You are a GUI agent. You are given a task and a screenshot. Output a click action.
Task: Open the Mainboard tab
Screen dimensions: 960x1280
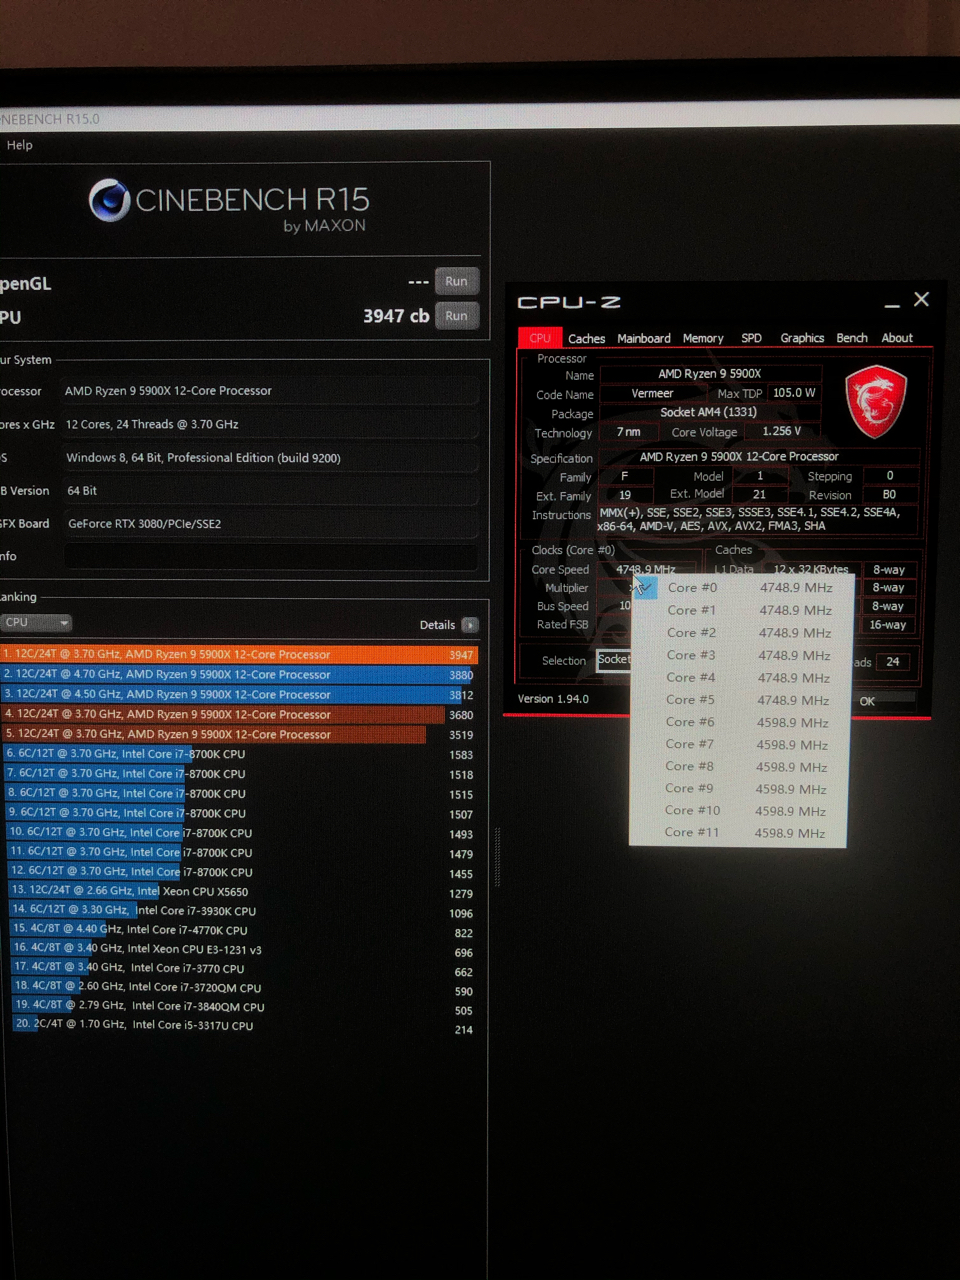[644, 338]
